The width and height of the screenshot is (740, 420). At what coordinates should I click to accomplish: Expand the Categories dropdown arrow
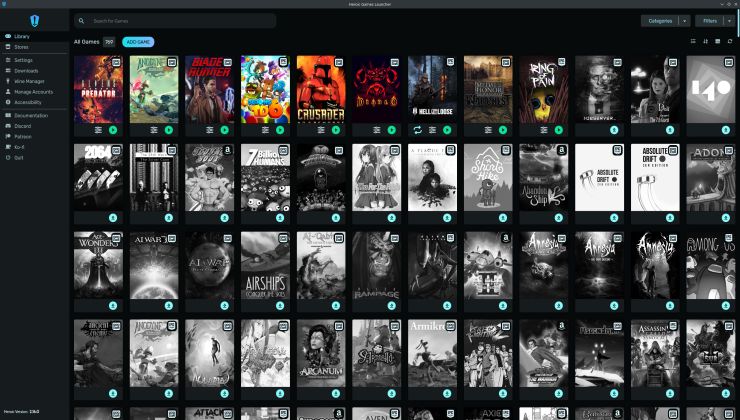(x=684, y=20)
